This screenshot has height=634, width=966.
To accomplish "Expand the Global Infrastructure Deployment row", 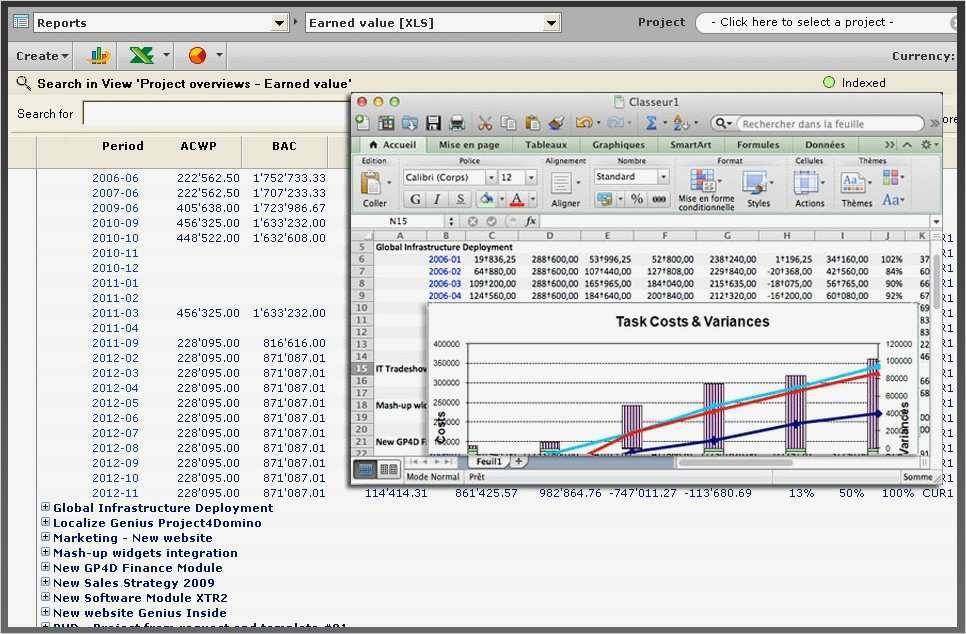I will point(46,507).
